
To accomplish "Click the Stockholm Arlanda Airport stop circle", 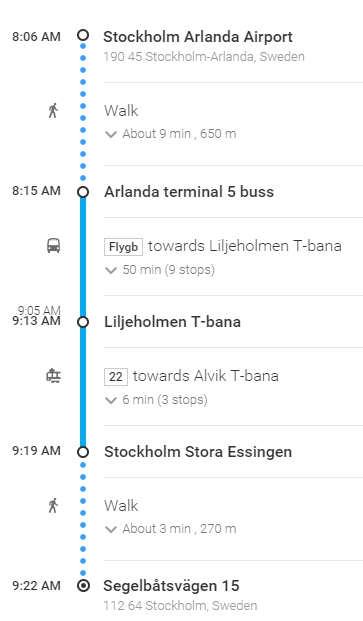I will pyautogui.click(x=83, y=35).
